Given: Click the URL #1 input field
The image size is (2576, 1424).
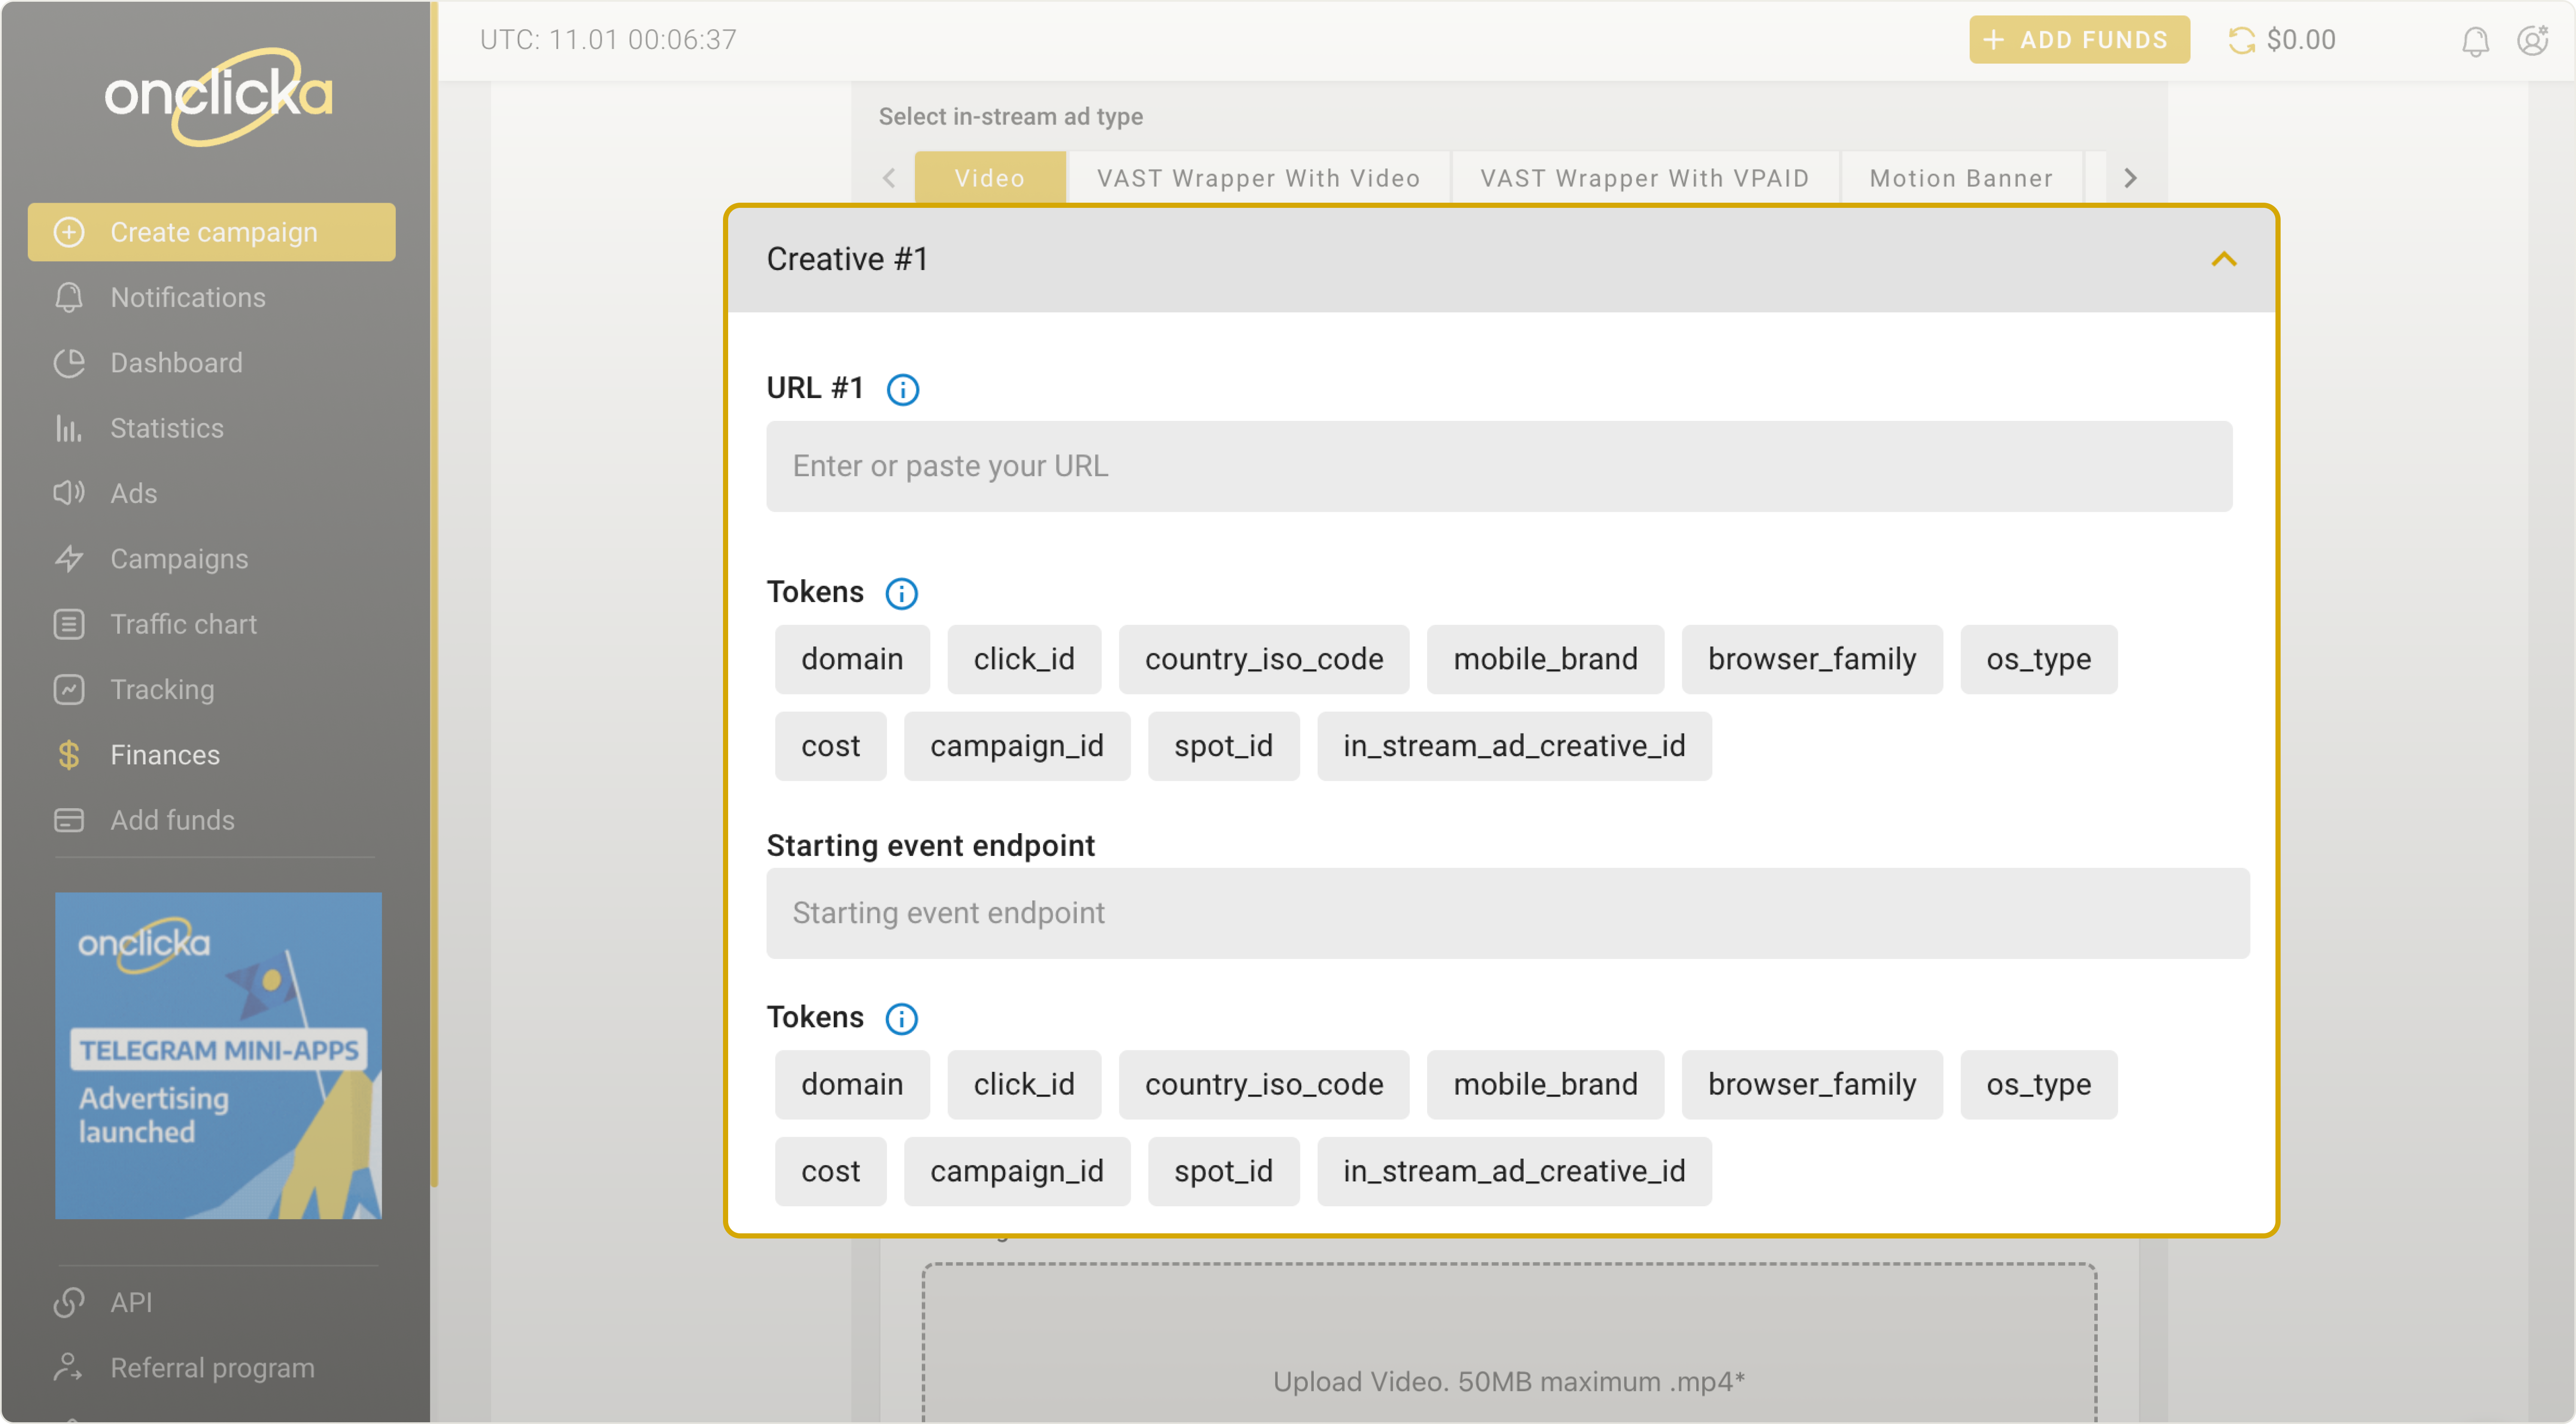Looking at the screenshot, I should point(1498,466).
